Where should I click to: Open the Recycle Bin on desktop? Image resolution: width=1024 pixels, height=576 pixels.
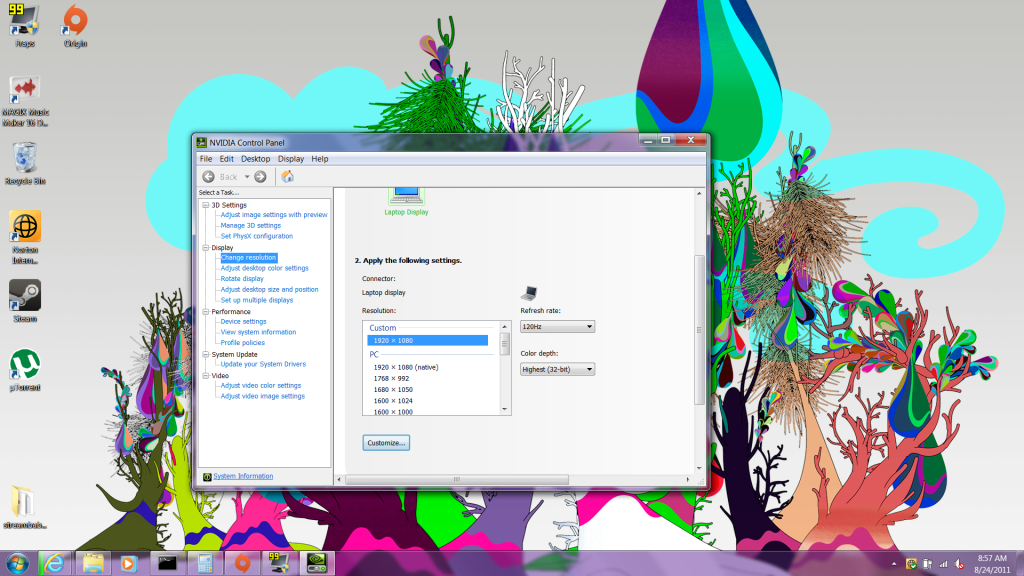click(25, 164)
